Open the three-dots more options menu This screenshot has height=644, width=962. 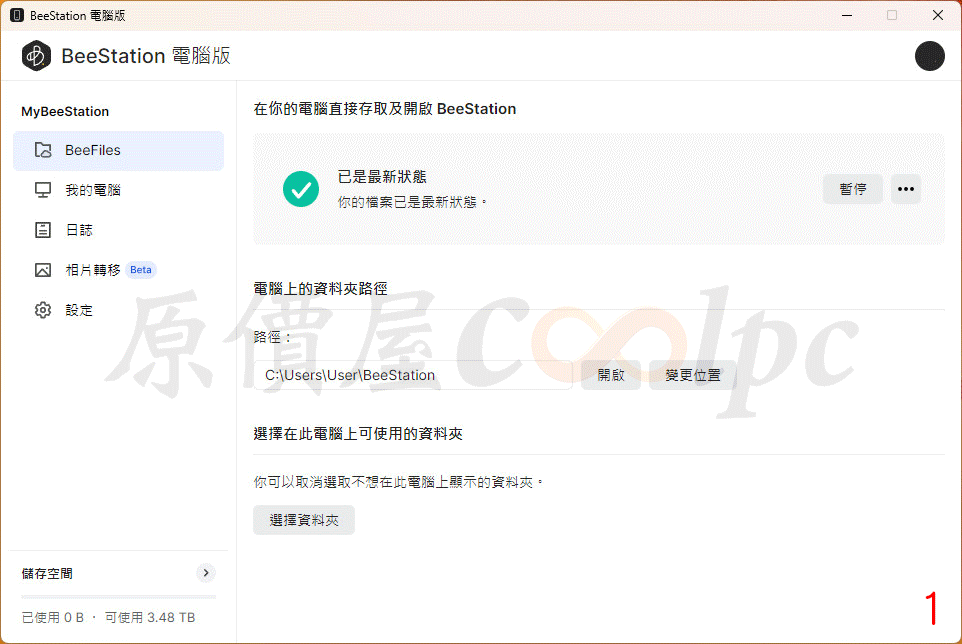tap(906, 189)
